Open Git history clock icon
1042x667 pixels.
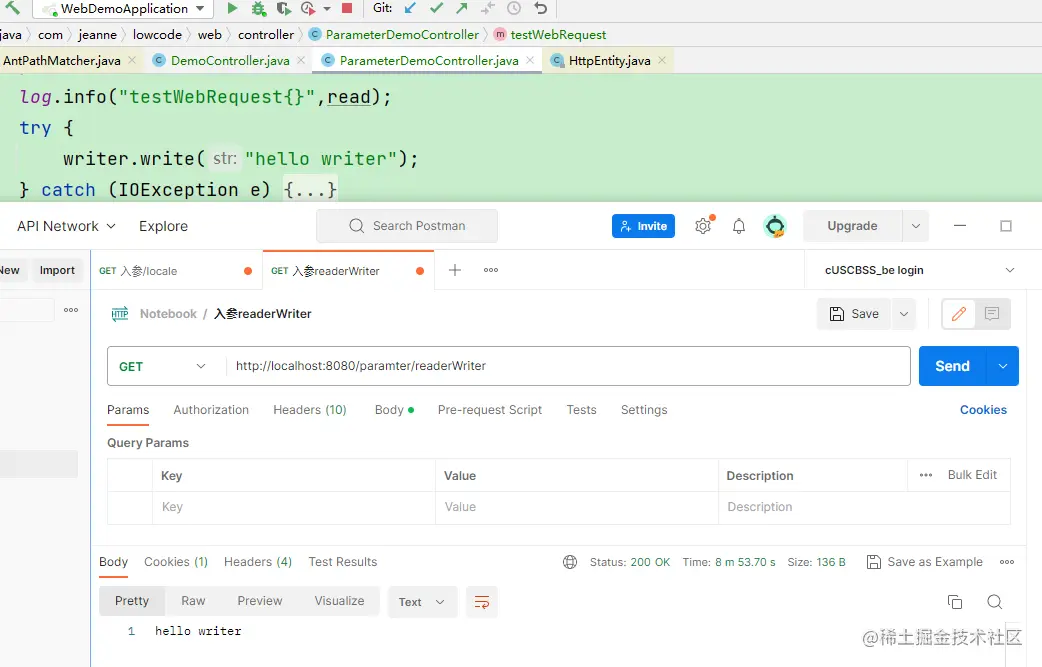pos(514,8)
